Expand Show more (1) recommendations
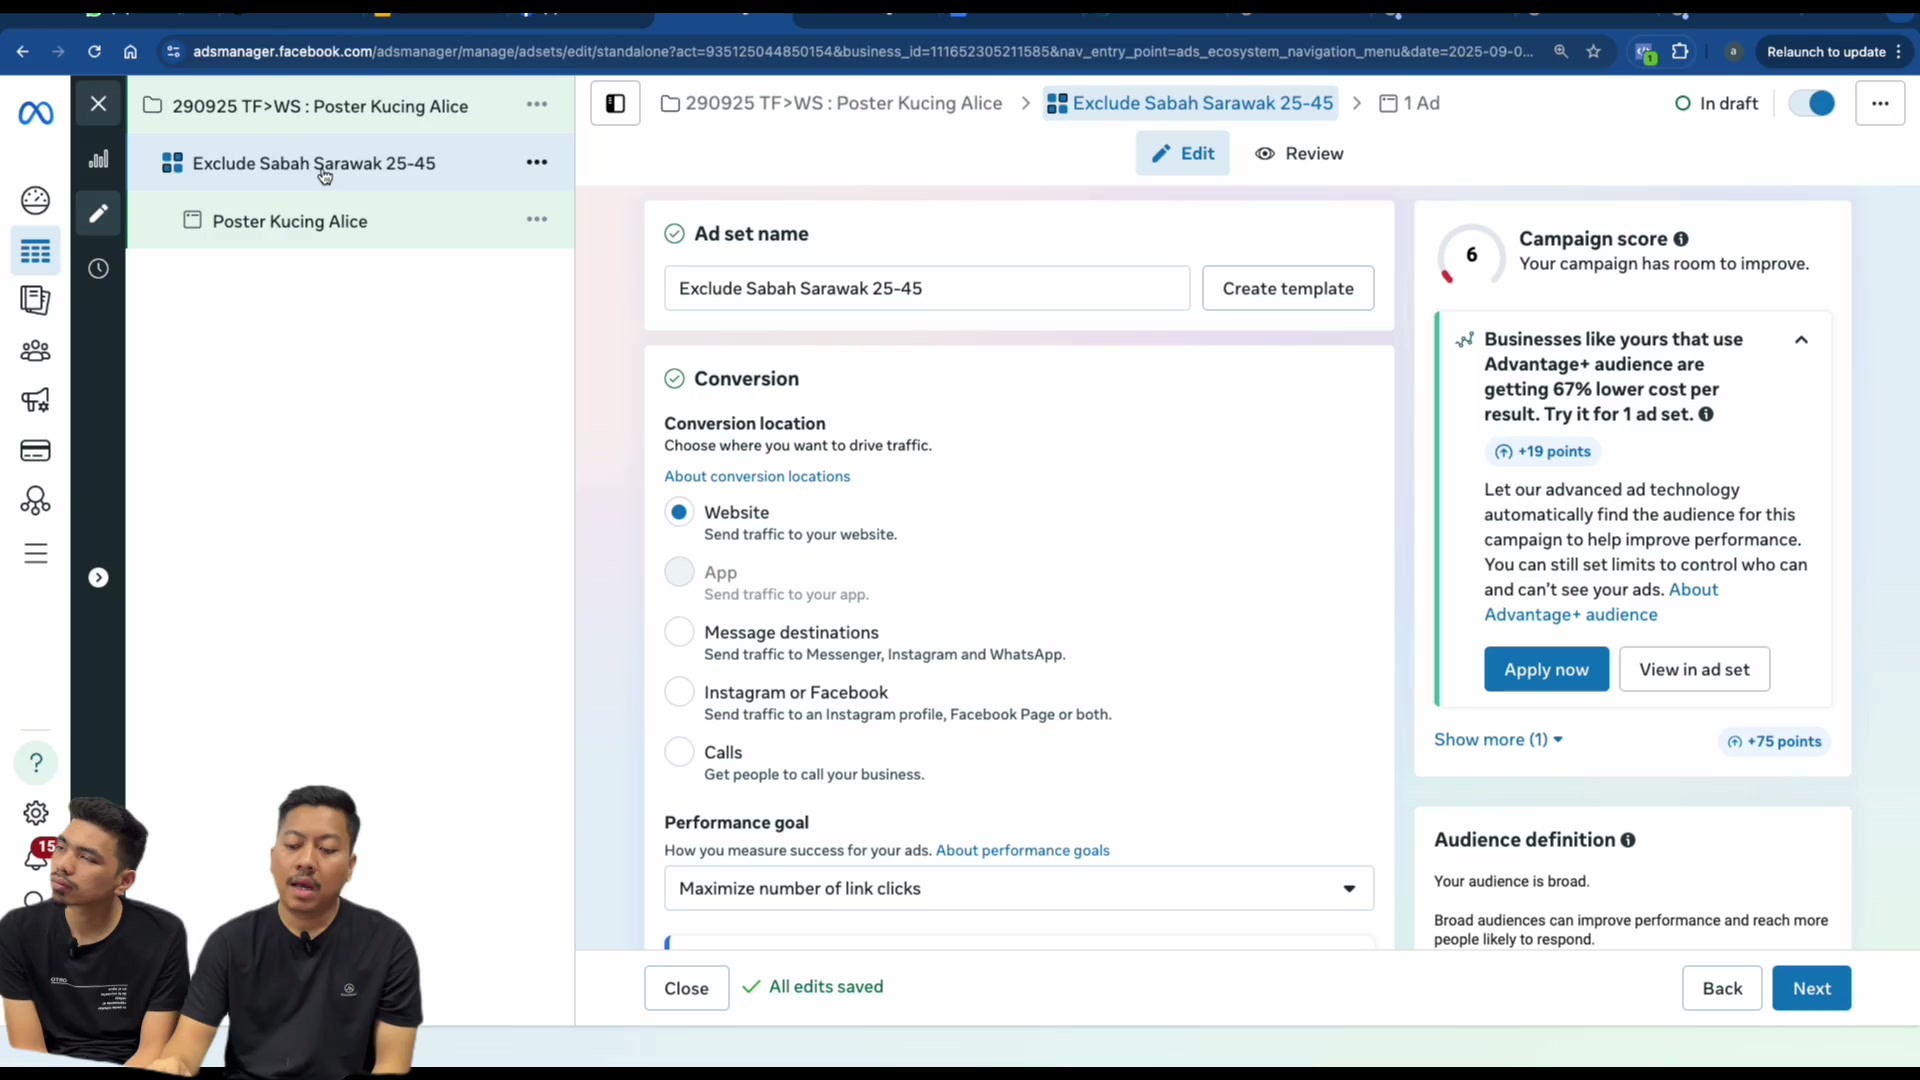 1498,740
